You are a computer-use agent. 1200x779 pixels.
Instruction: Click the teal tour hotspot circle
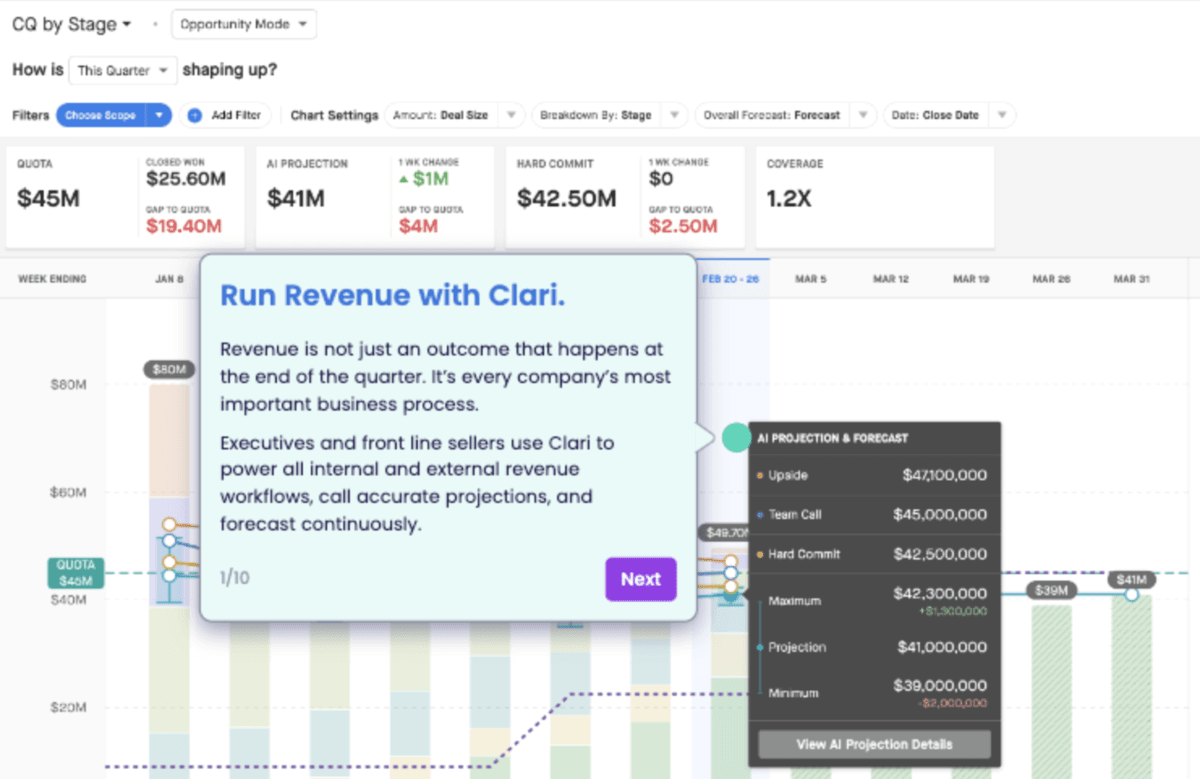(736, 438)
